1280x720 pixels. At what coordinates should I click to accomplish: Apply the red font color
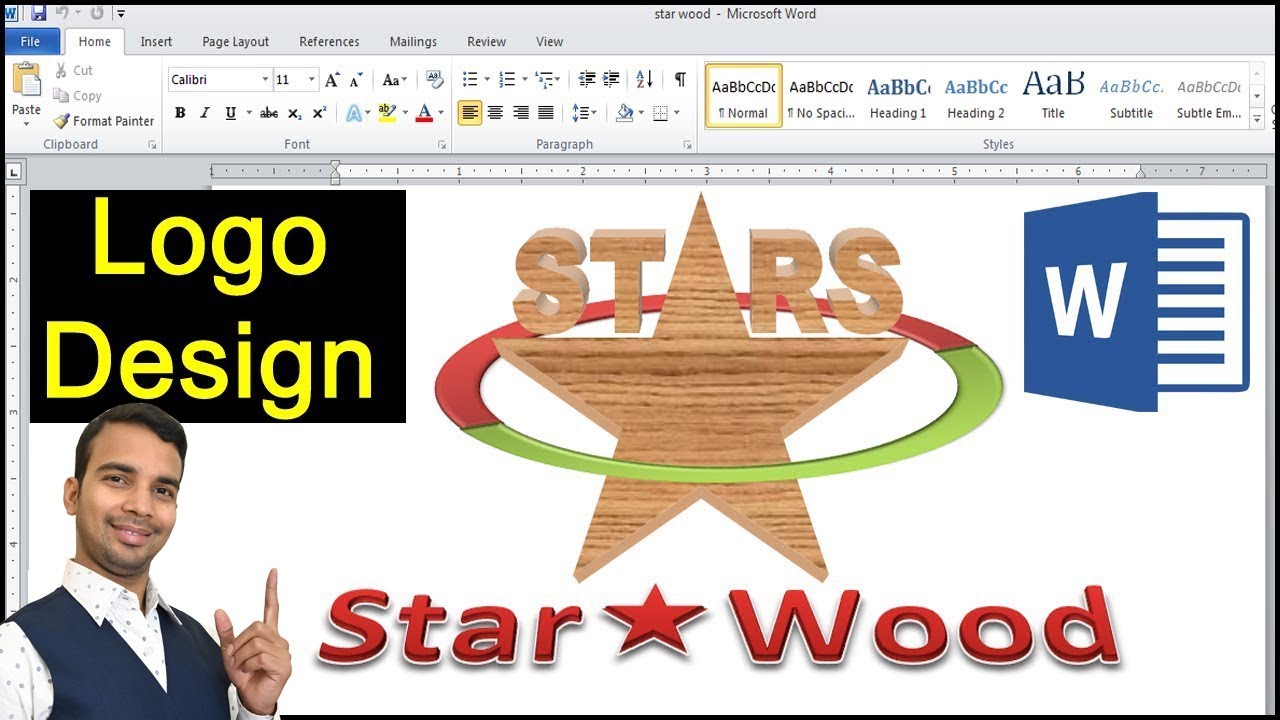pyautogui.click(x=424, y=113)
